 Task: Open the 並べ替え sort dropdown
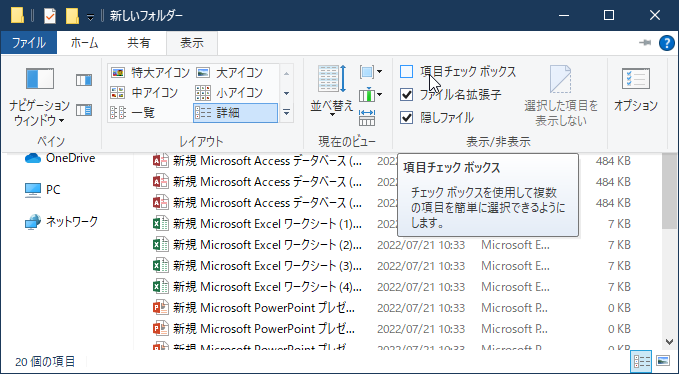(x=332, y=91)
